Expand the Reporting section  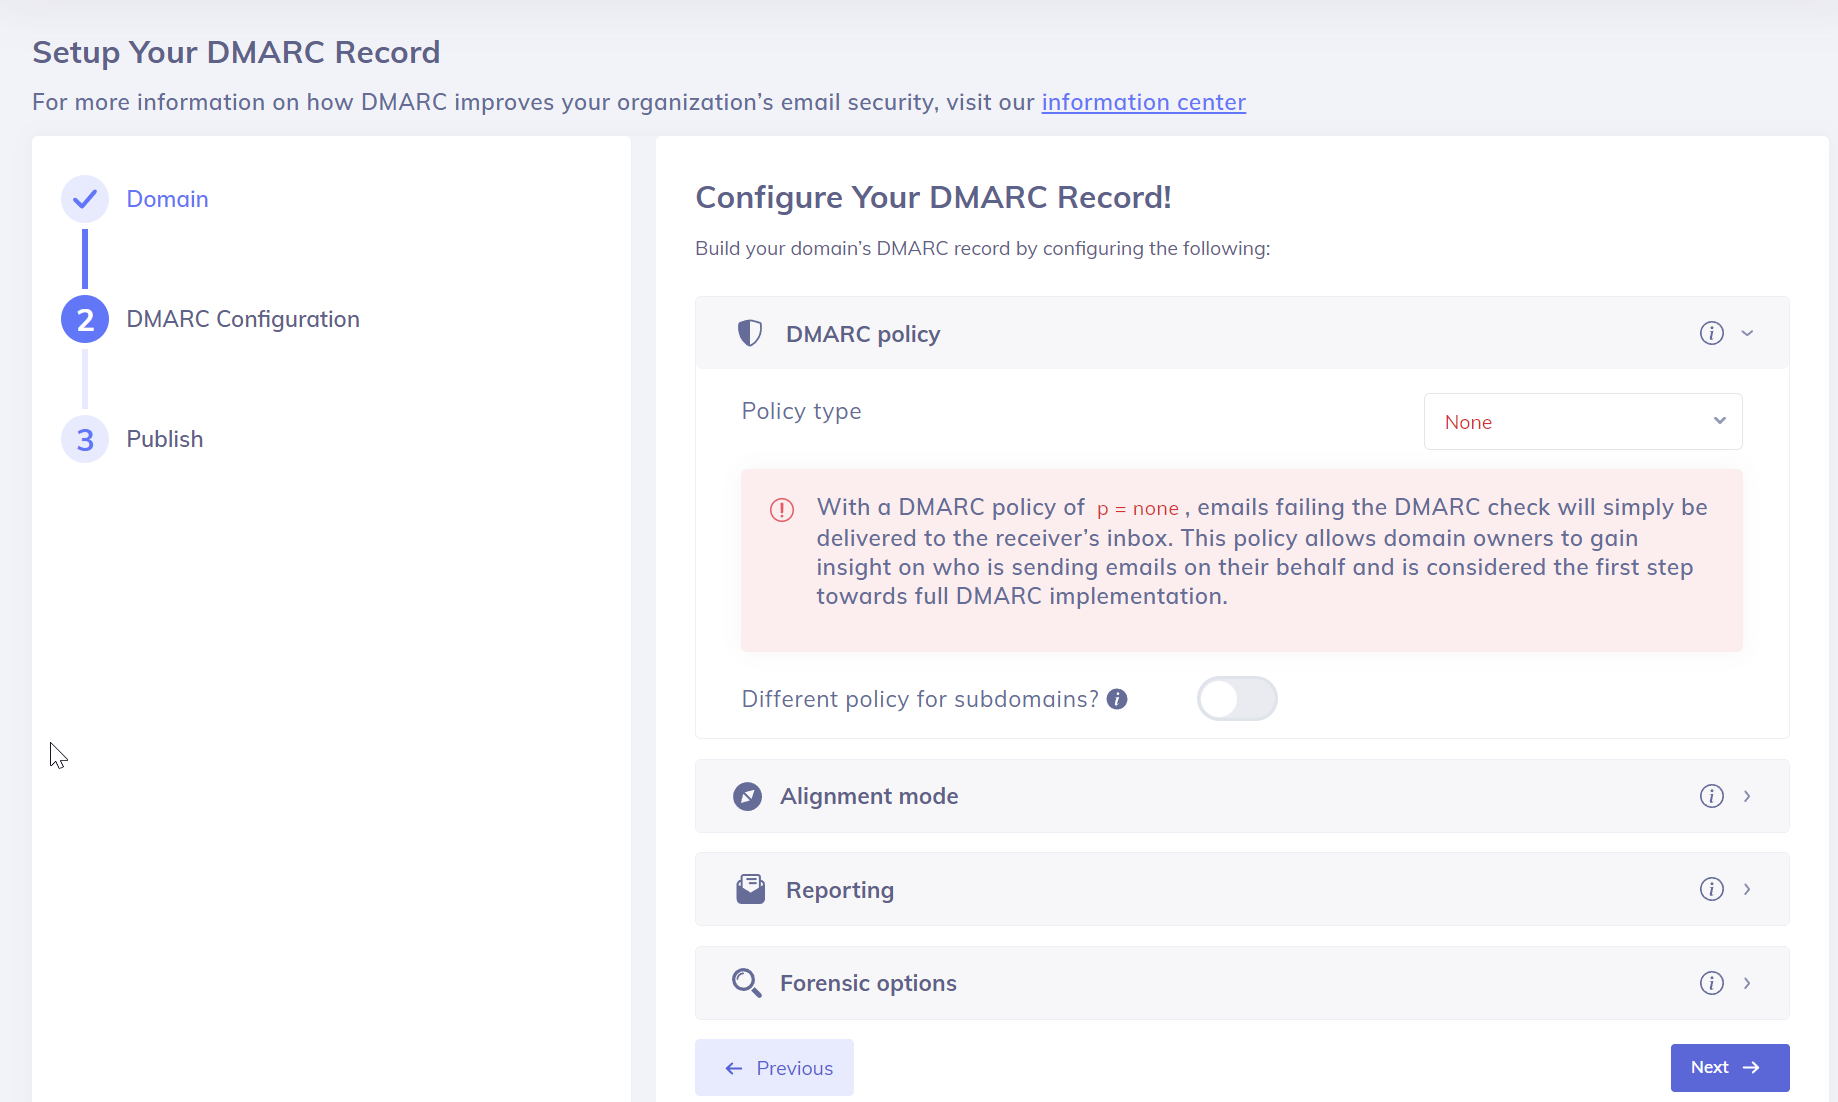click(x=1747, y=889)
